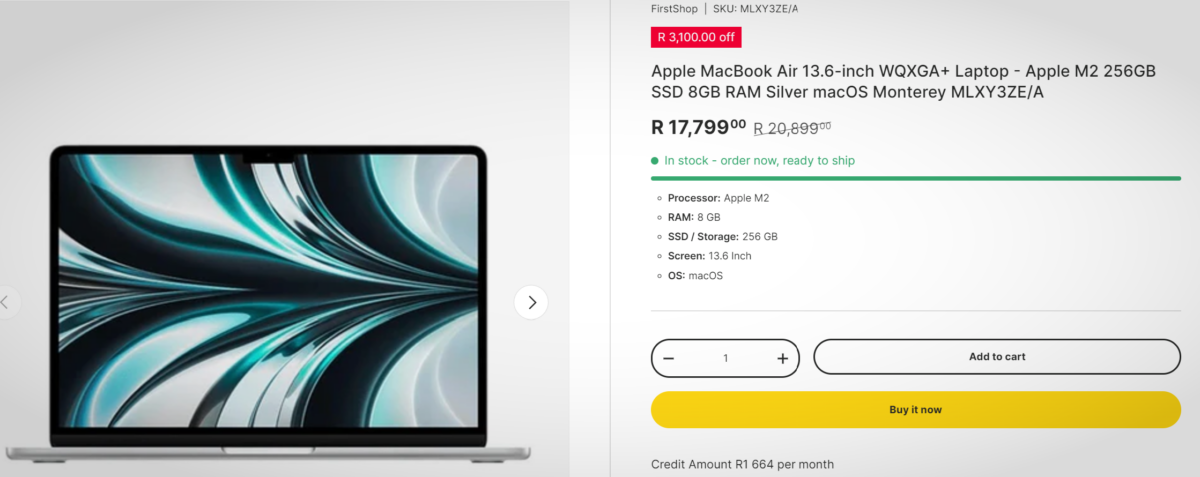This screenshot has width=1200, height=477.
Task: Click the Screen: 13.6 Inch spec
Action: 709,256
